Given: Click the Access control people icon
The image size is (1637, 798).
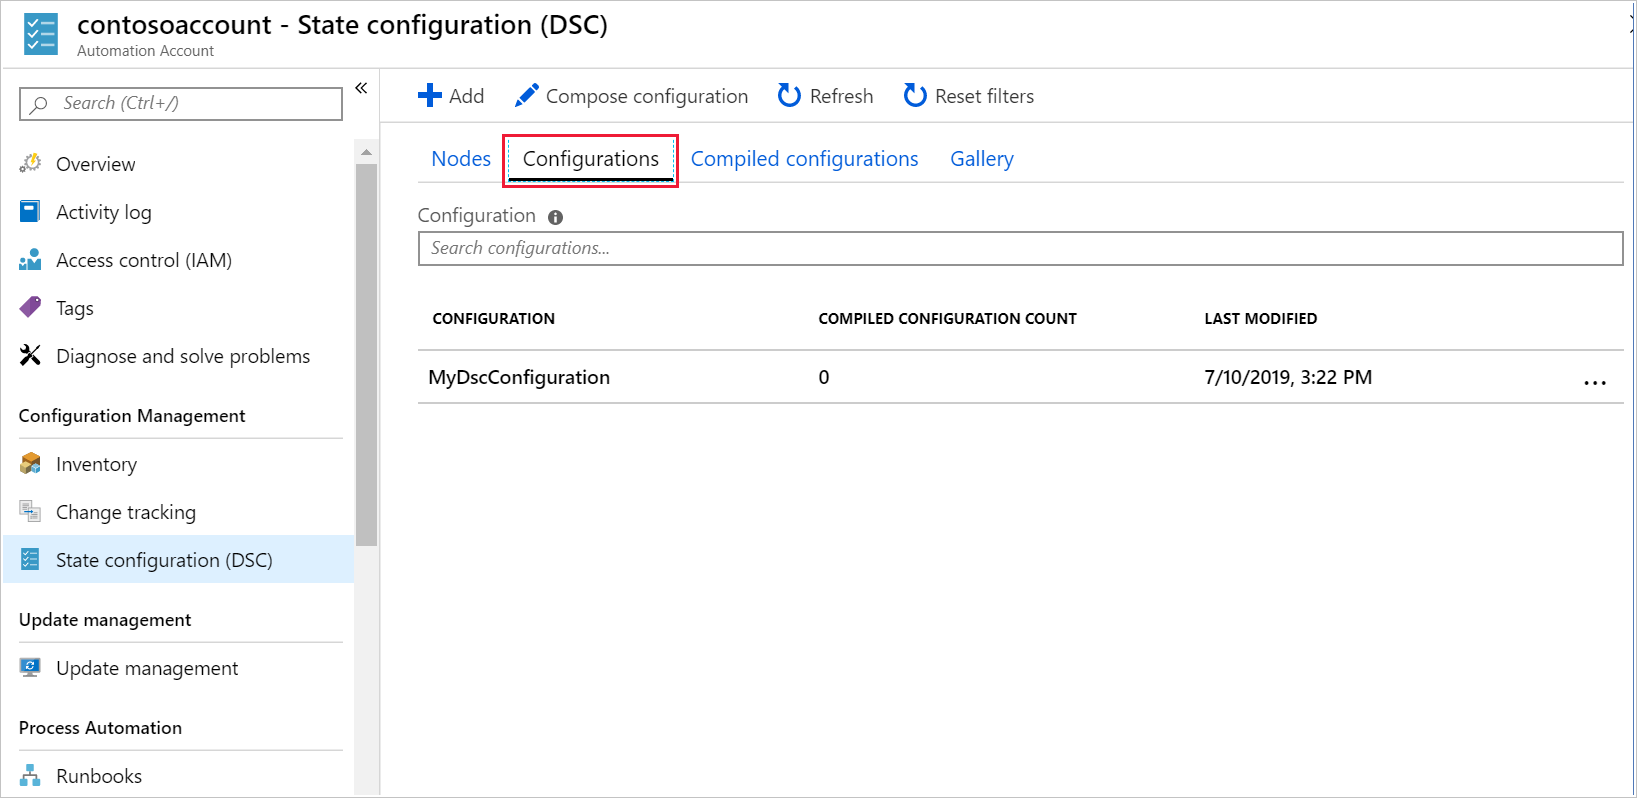Looking at the screenshot, I should pos(31,259).
